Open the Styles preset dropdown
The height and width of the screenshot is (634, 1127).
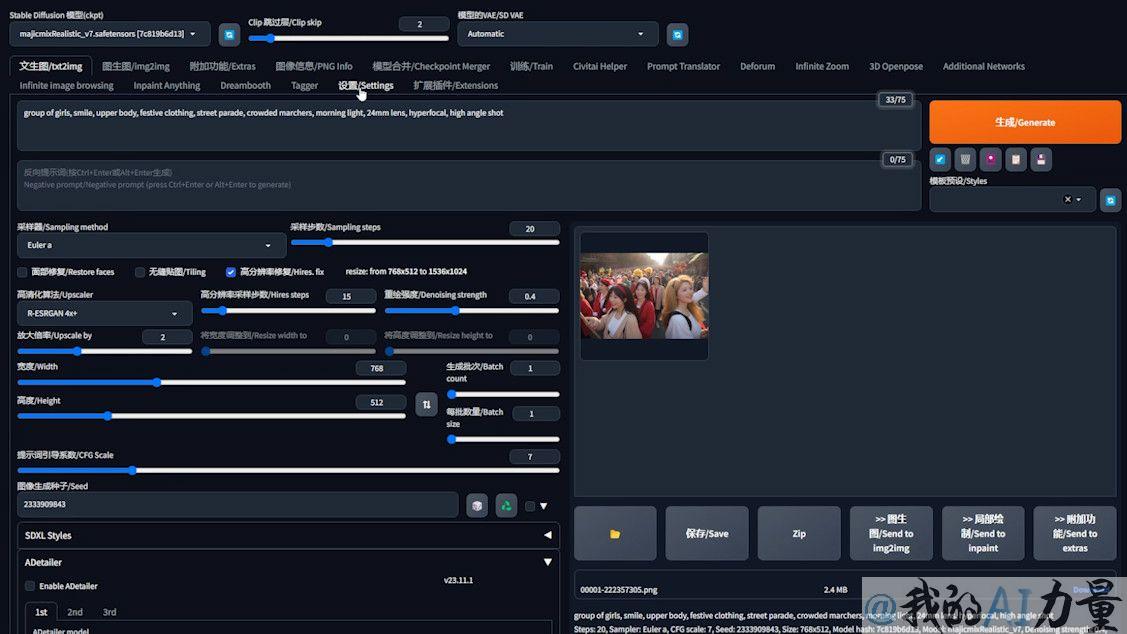(x=1012, y=199)
